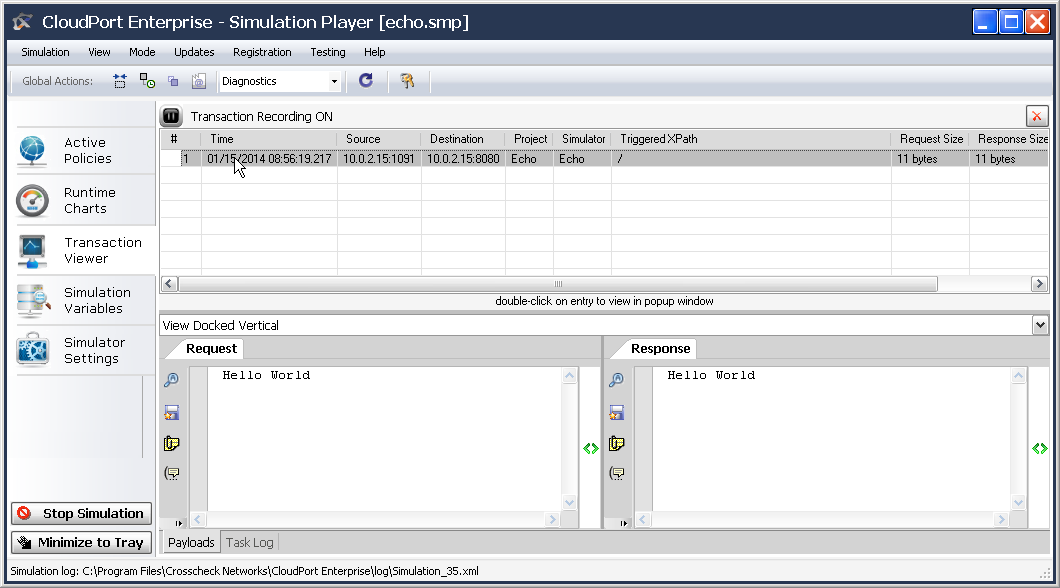
Task: Click the Minimize to Tray button
Action: point(81,543)
